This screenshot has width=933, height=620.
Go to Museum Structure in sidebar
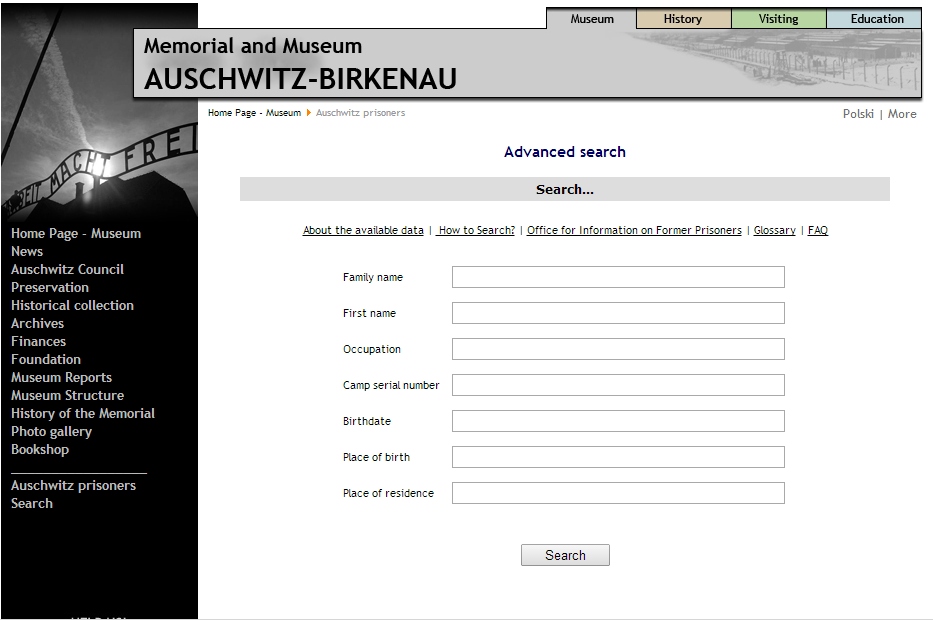67,395
